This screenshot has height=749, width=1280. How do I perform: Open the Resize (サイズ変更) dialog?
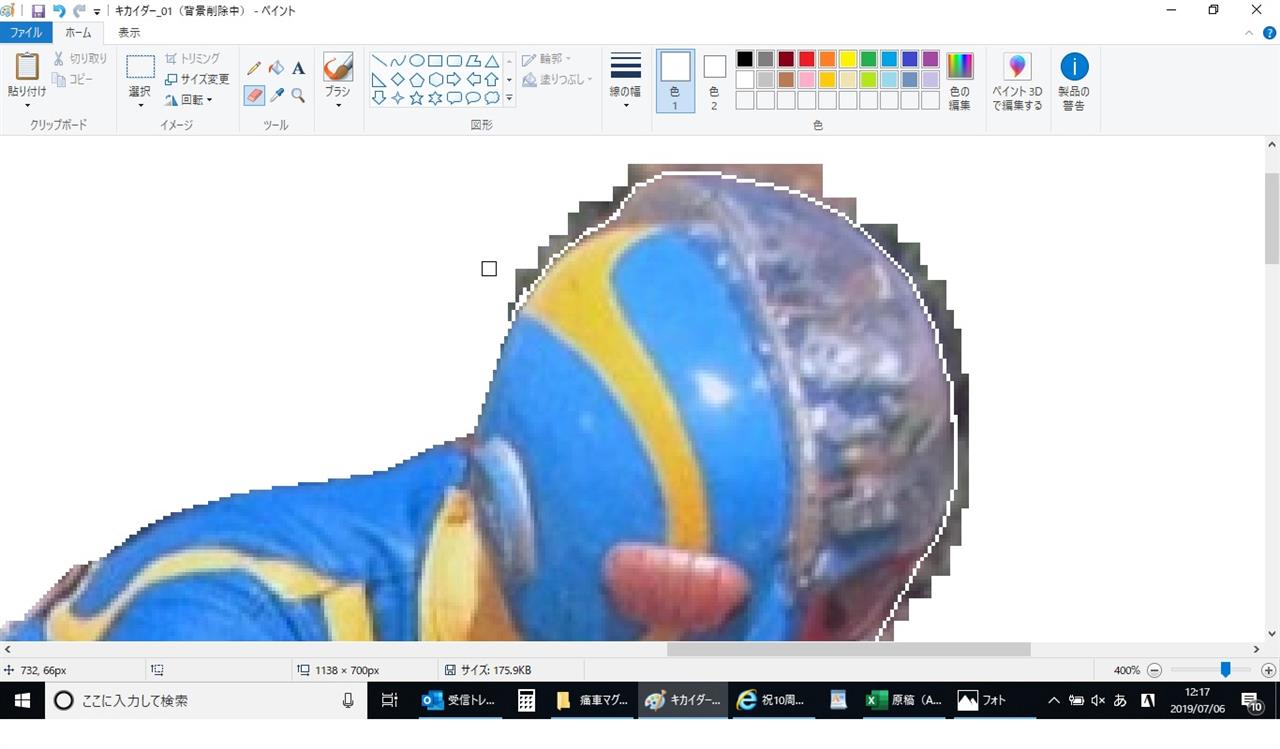point(197,79)
